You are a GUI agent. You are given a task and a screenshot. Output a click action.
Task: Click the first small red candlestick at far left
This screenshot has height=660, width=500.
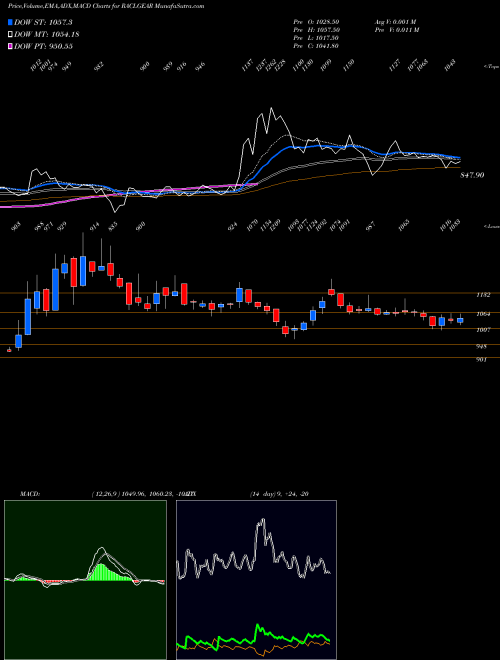(9, 350)
